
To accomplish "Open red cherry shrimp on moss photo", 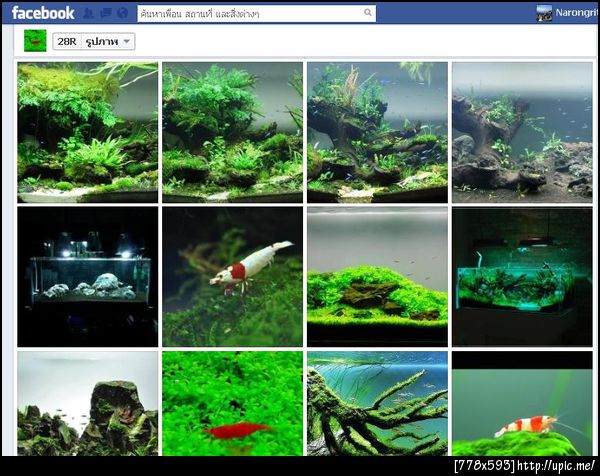I will (x=232, y=404).
